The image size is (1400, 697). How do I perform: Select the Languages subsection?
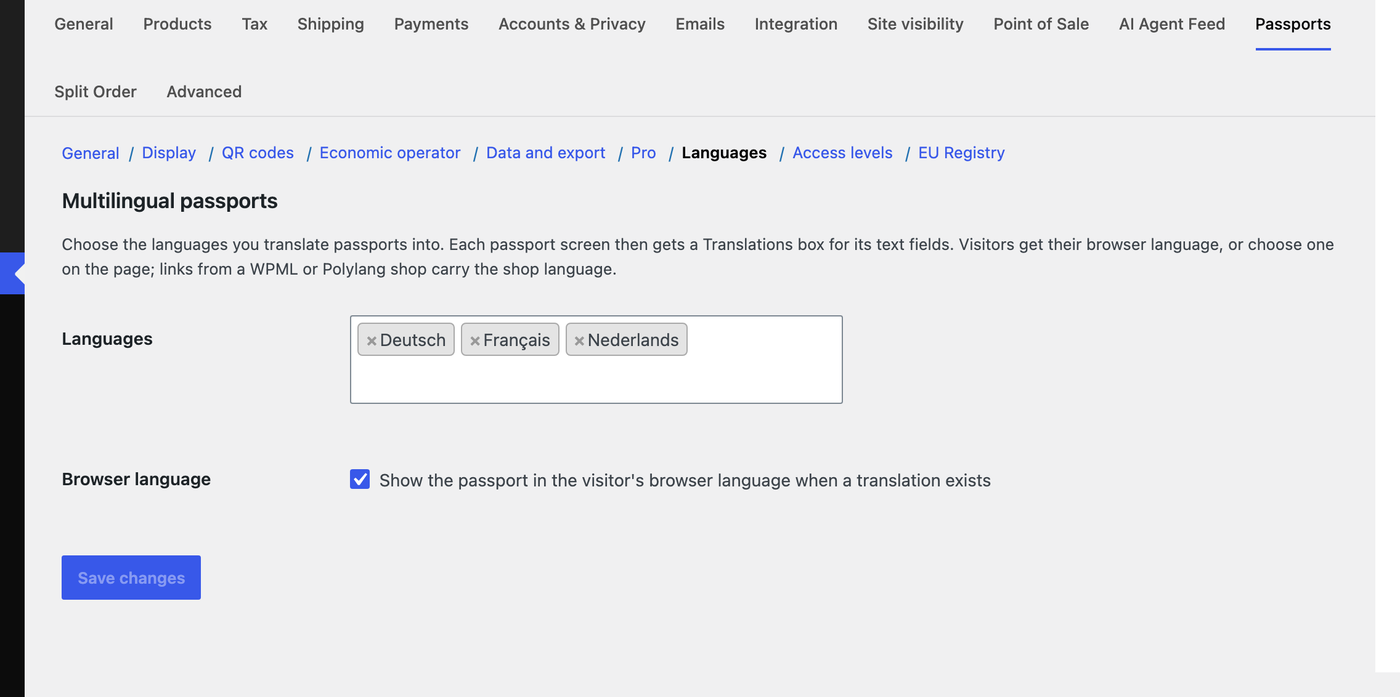[724, 153]
